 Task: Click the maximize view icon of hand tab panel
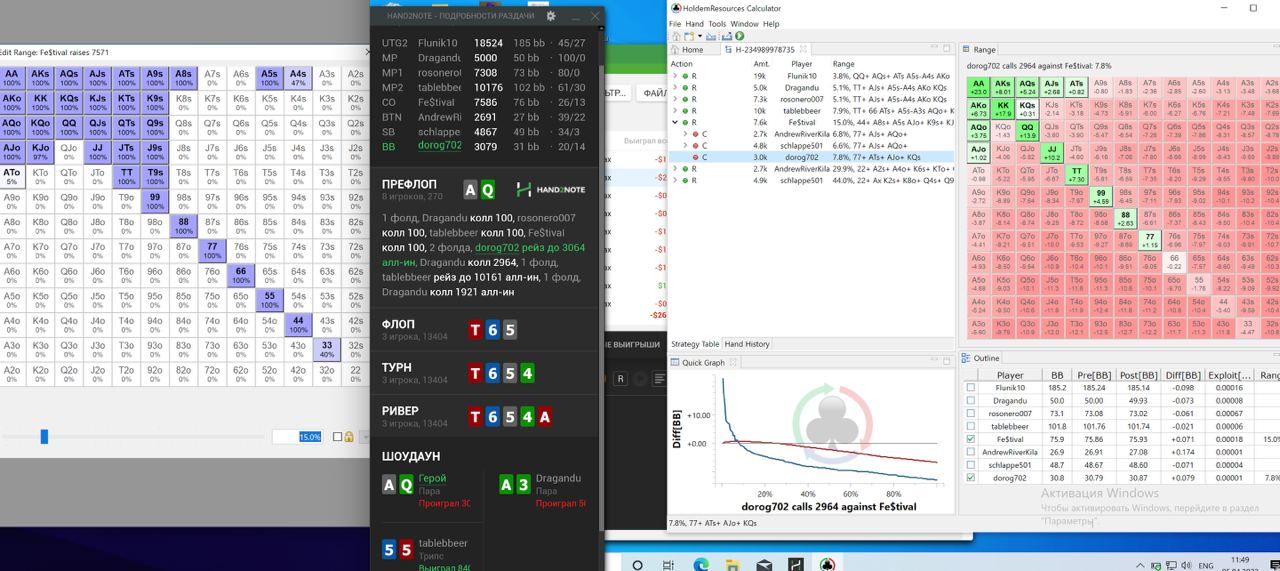click(946, 48)
